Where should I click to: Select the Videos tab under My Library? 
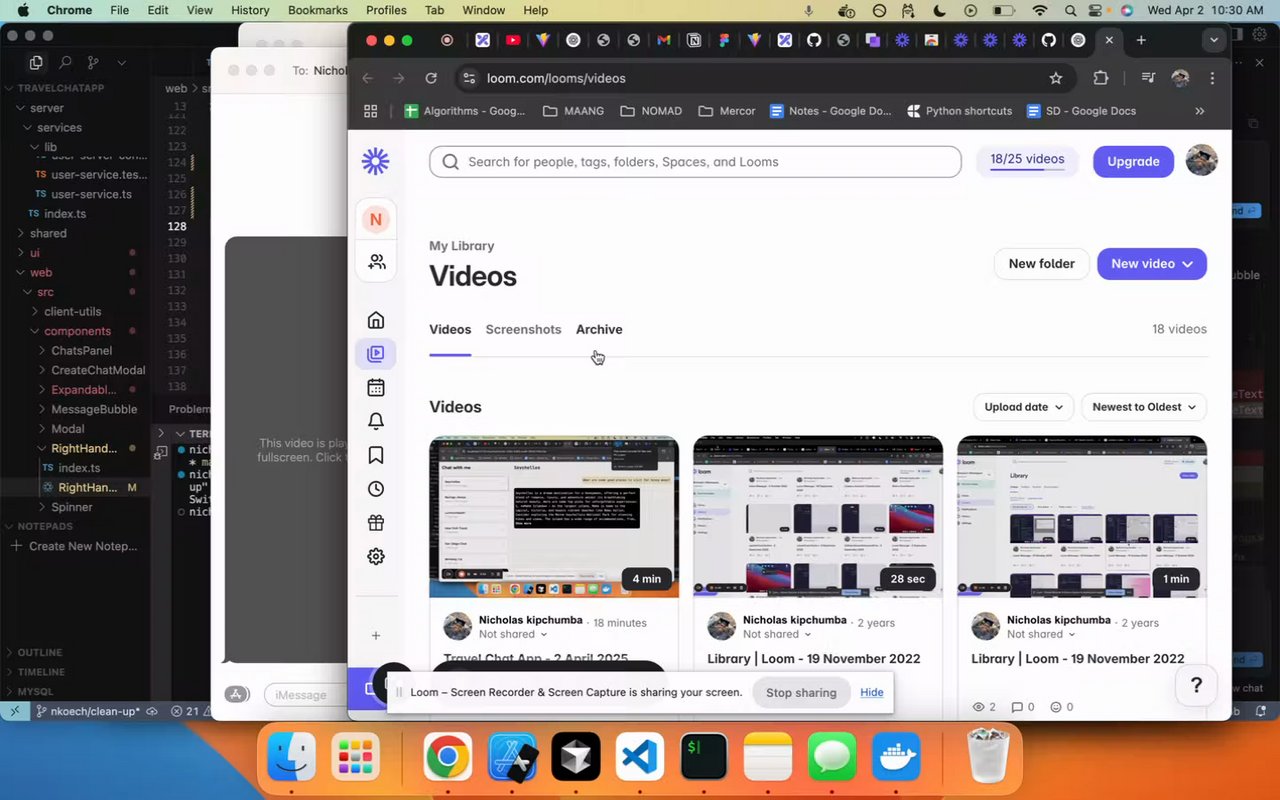click(450, 329)
